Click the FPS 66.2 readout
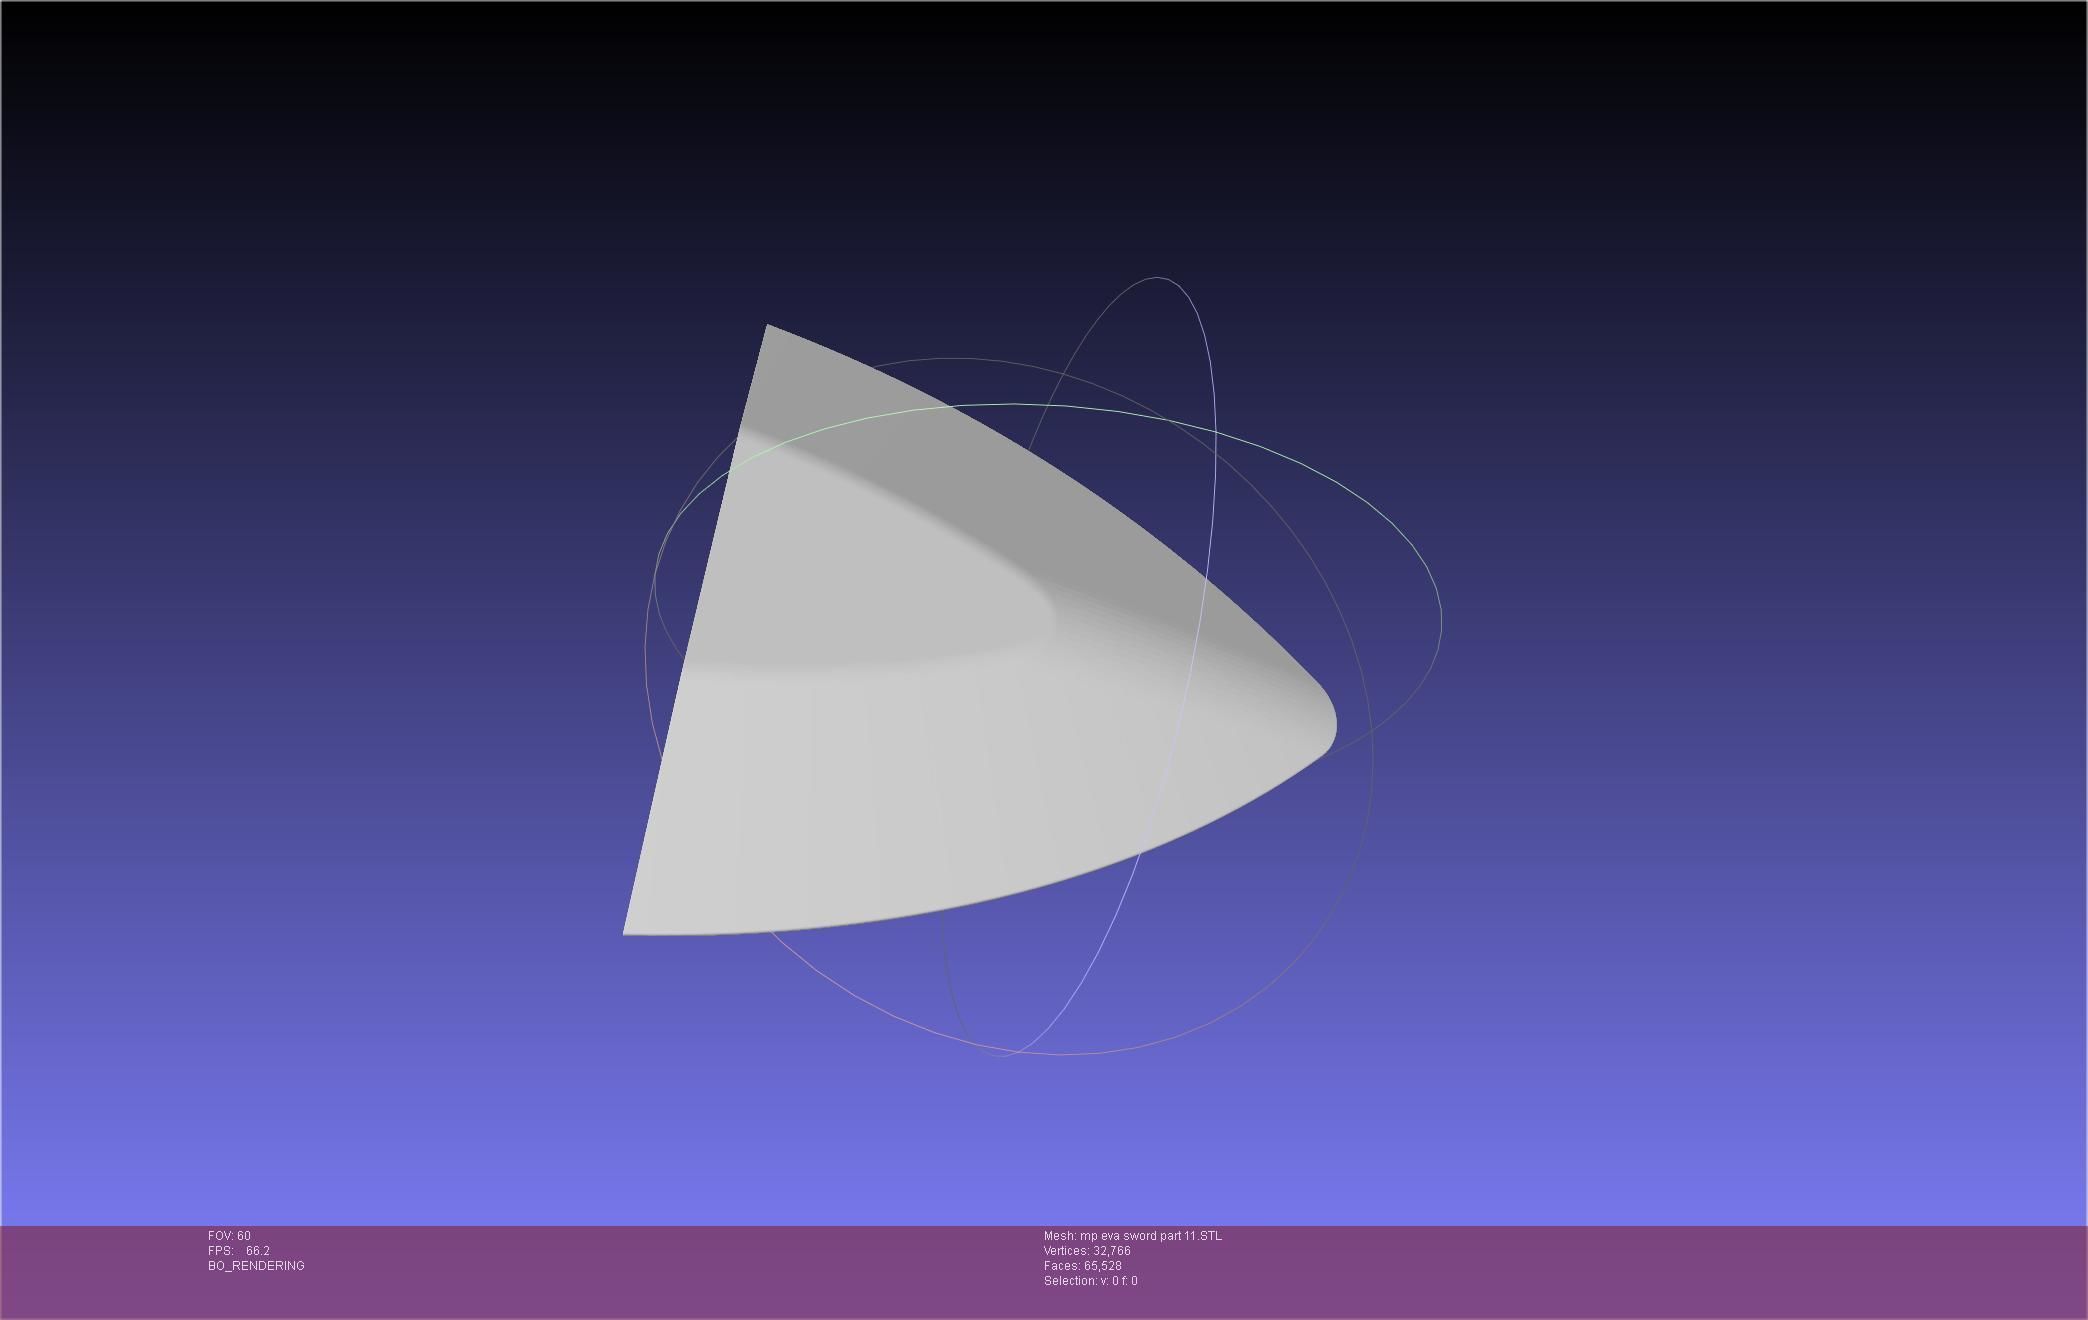 tap(239, 1251)
